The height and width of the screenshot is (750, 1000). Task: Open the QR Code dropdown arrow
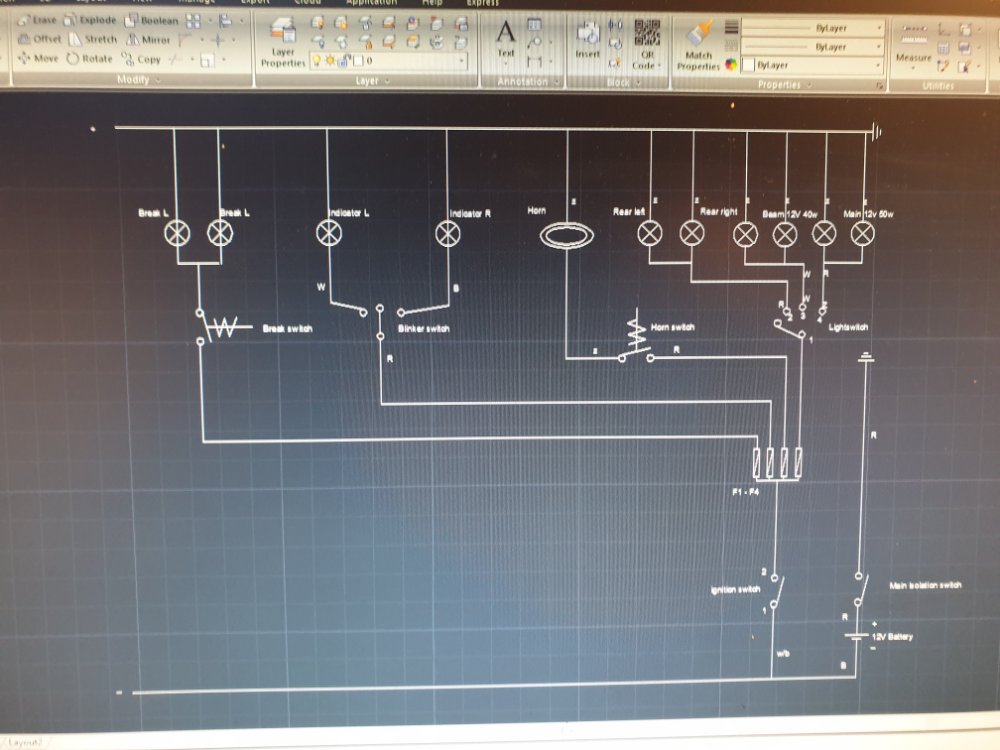(659, 66)
